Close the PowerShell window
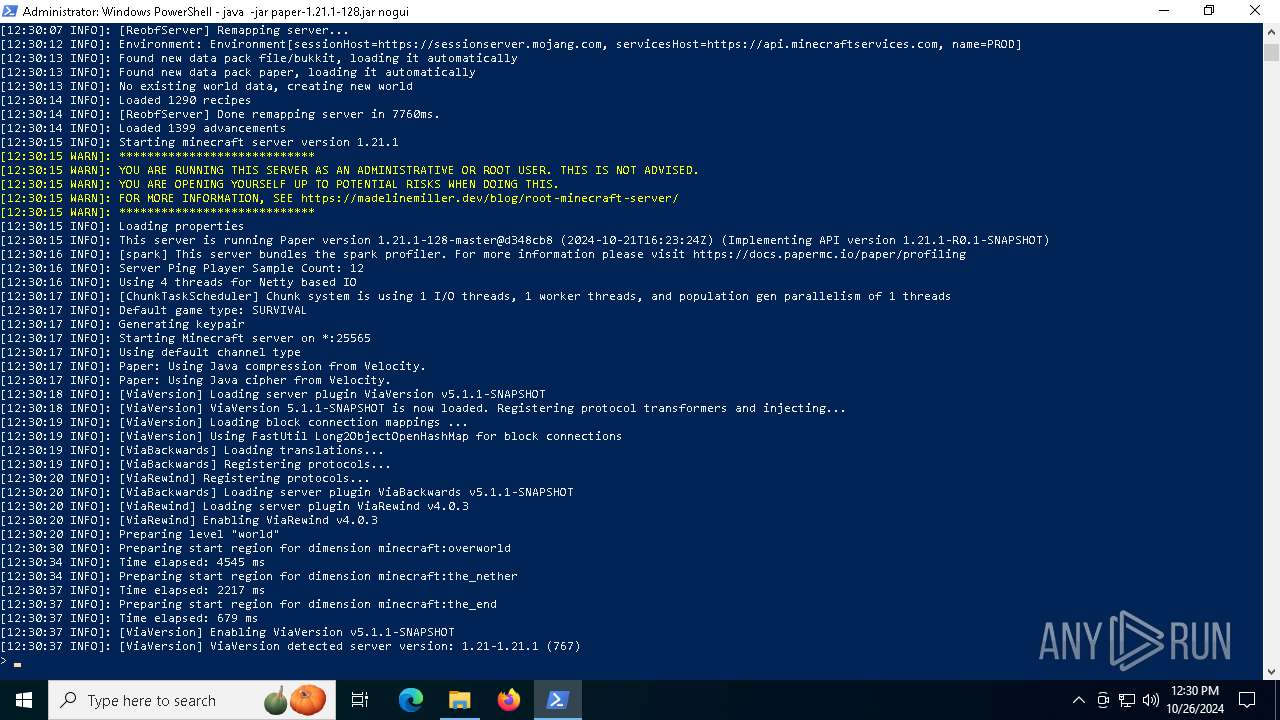Viewport: 1280px width, 720px height. [1256, 11]
